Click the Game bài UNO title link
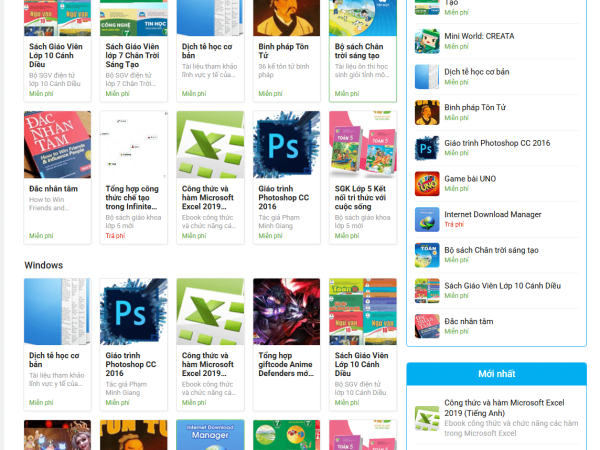This screenshot has width=600, height=450. point(470,178)
